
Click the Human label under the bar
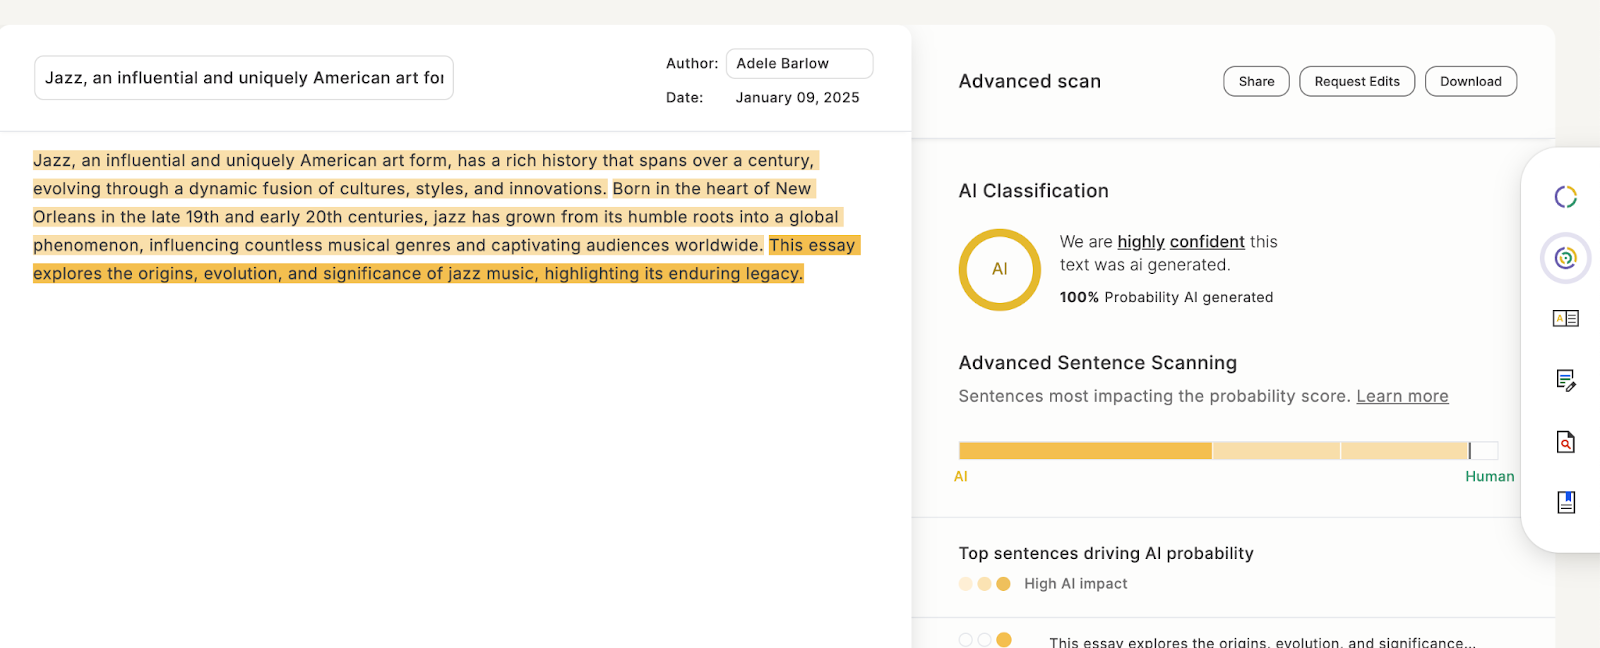pyautogui.click(x=1489, y=476)
